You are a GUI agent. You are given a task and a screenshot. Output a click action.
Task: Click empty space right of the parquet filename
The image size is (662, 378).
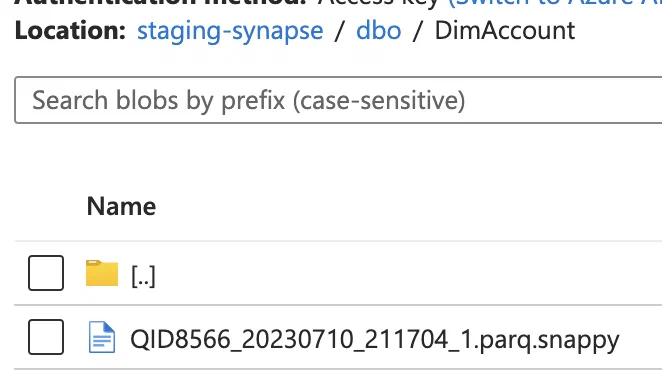click(x=641, y=338)
